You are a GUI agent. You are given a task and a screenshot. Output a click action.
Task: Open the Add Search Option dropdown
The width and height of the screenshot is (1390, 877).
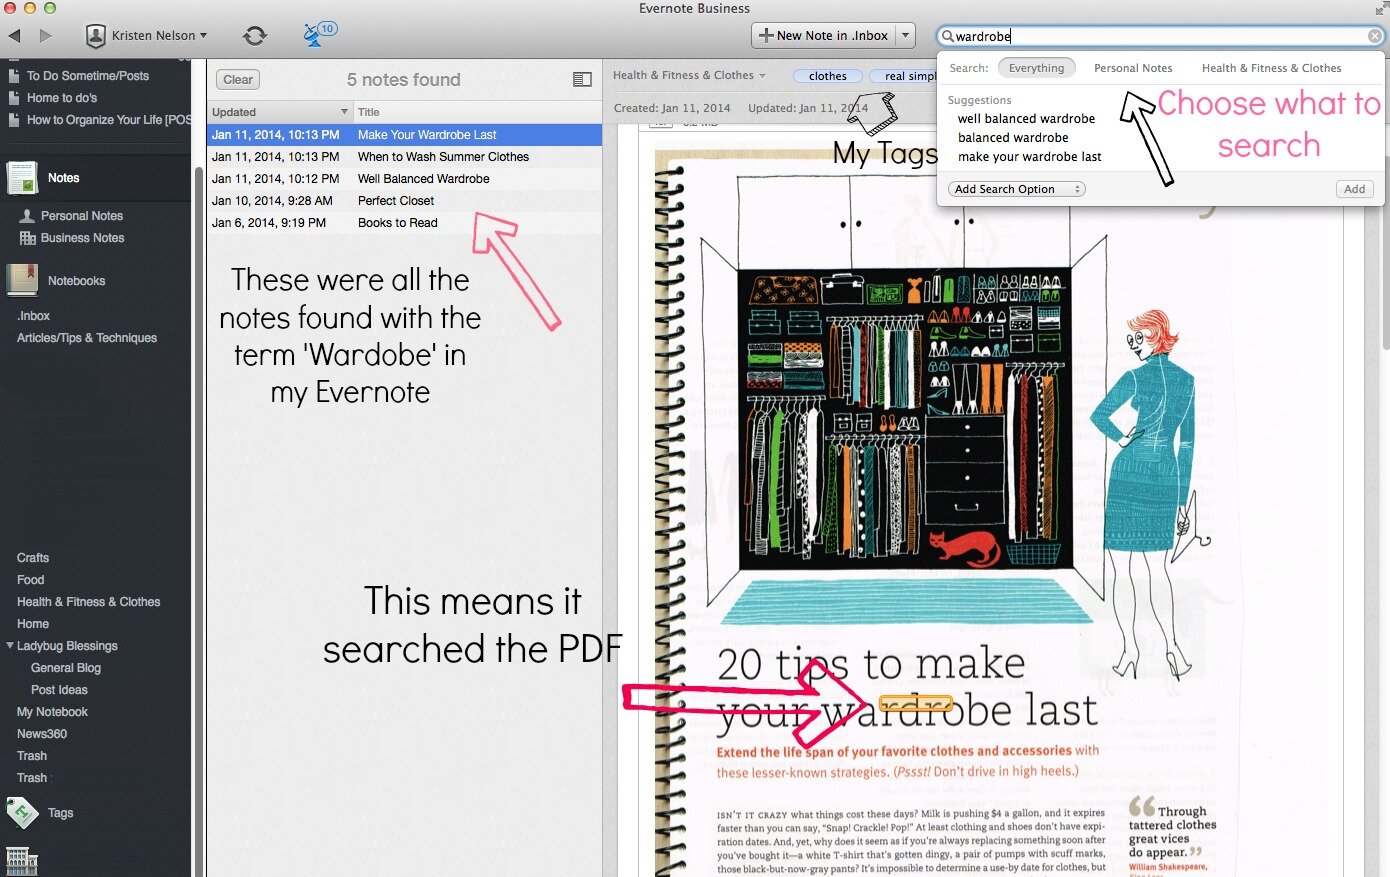(x=1016, y=189)
